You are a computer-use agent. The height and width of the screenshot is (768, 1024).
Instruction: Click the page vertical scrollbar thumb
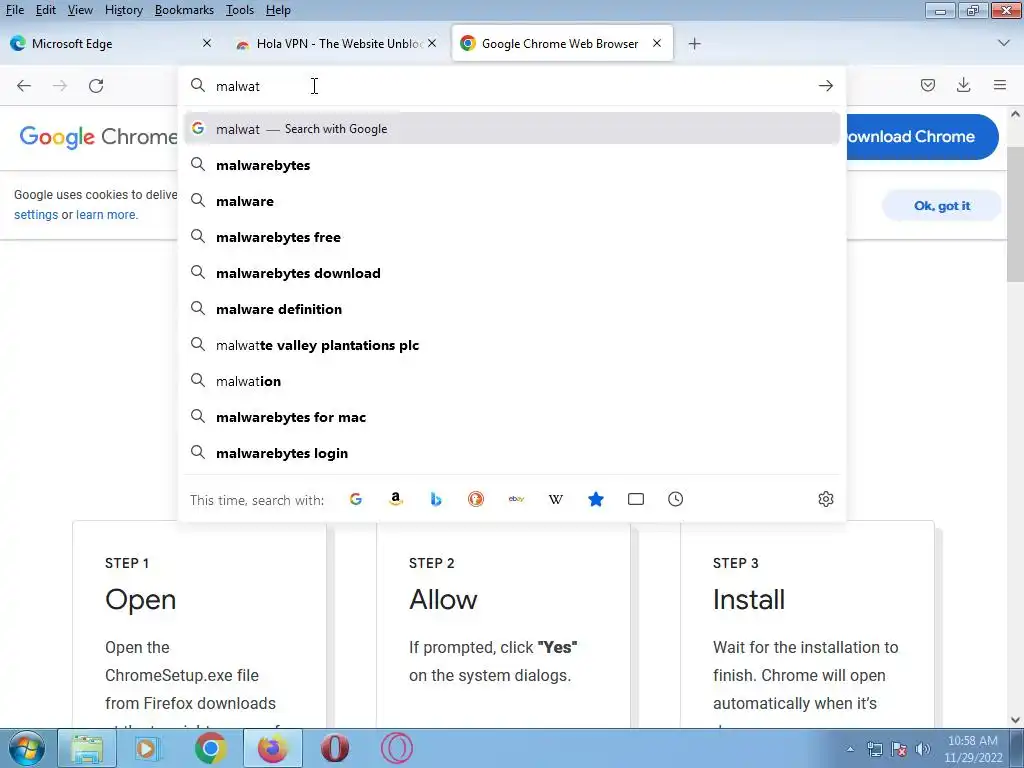coord(1015,214)
